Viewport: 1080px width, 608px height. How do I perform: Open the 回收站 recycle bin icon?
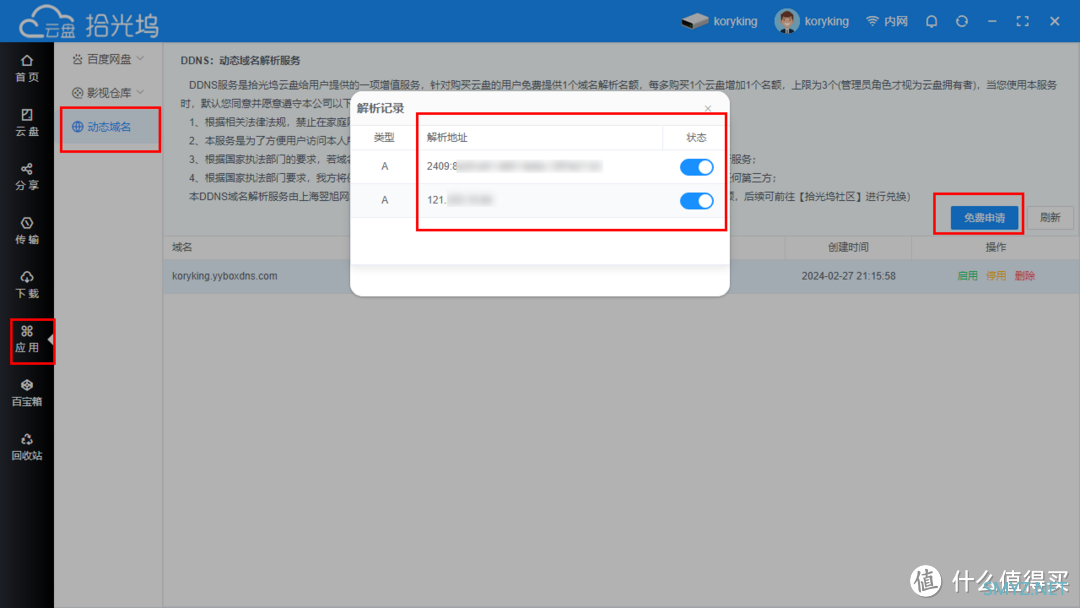click(27, 446)
